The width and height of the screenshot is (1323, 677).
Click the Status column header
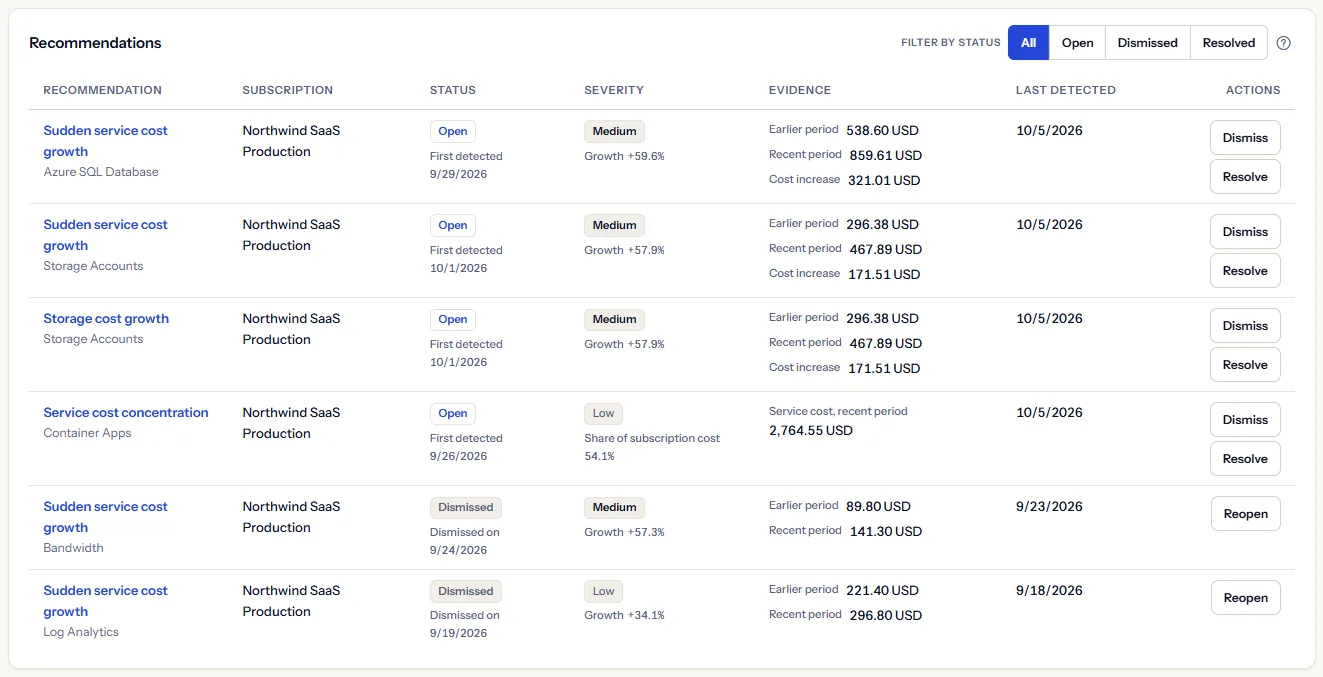453,90
